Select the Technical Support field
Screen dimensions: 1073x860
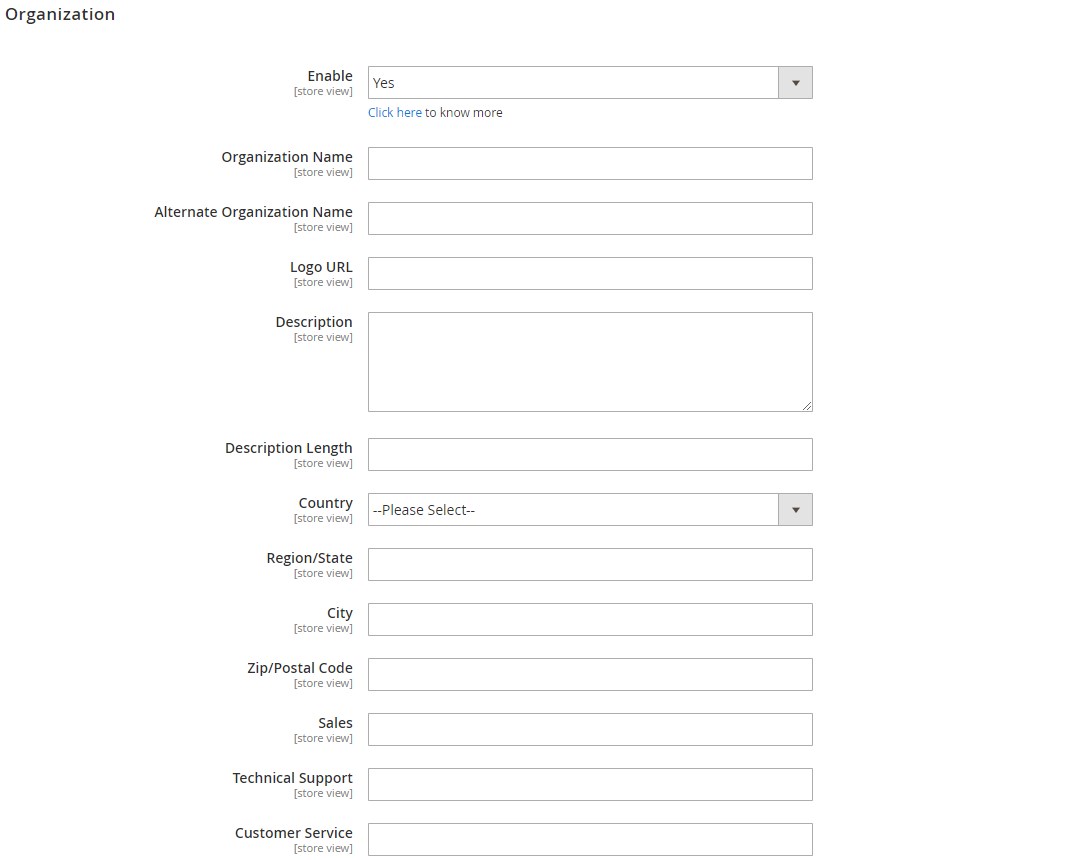pyautogui.click(x=590, y=784)
